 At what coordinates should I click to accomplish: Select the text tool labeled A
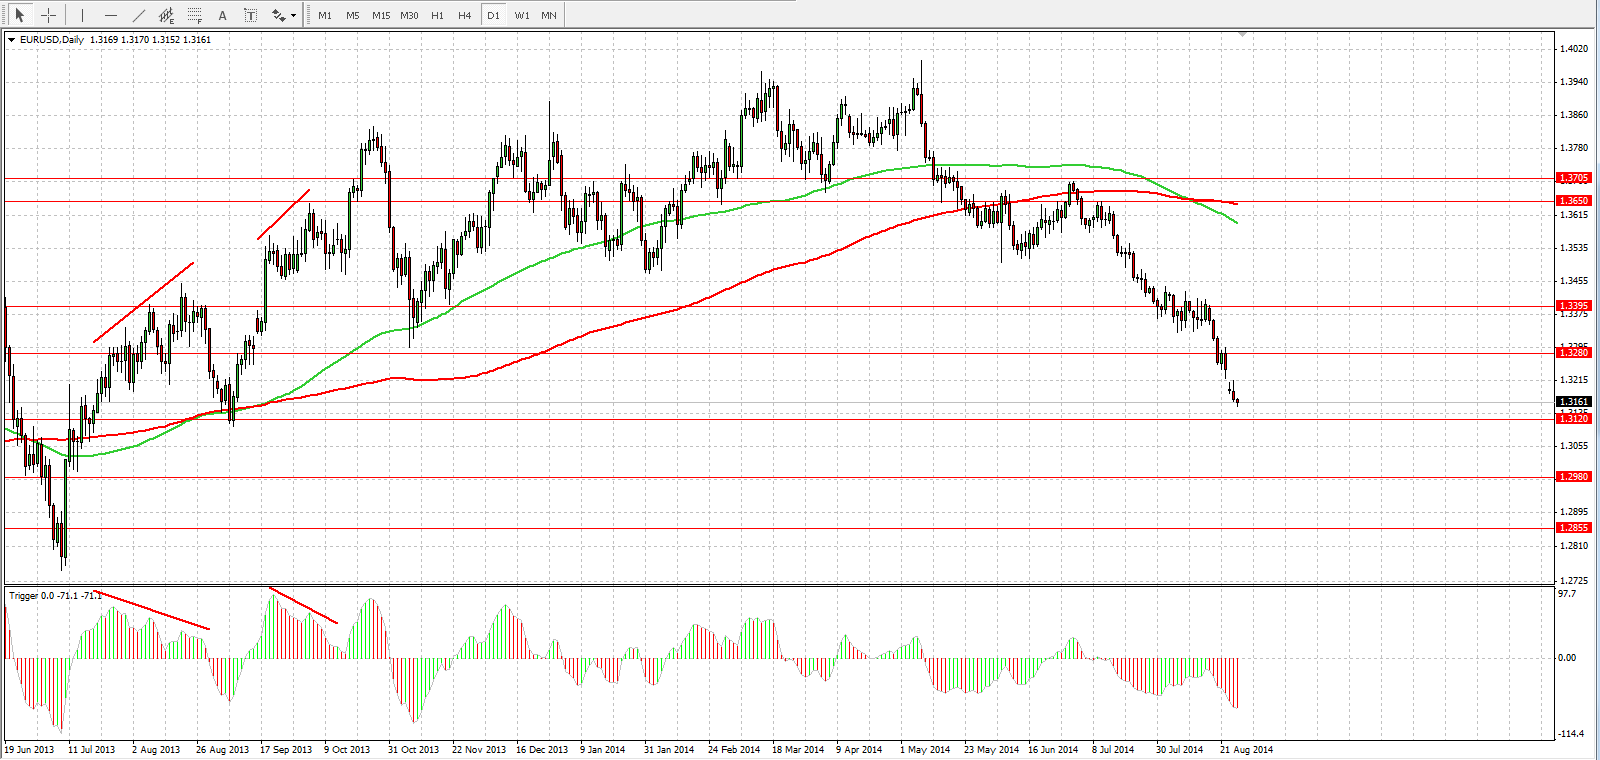(x=223, y=15)
